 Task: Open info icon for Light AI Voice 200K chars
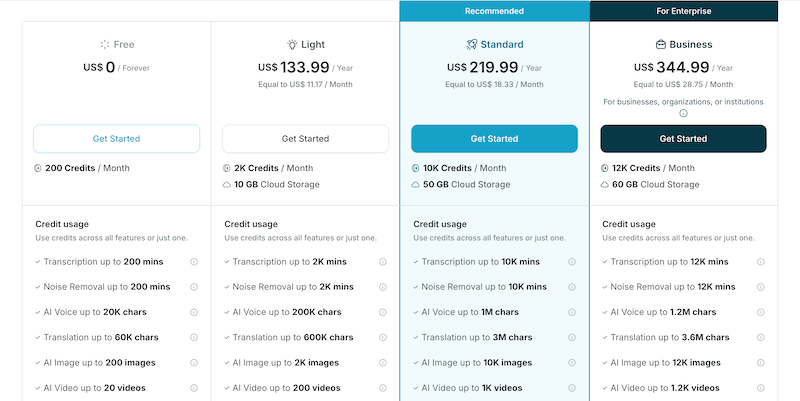tap(383, 312)
